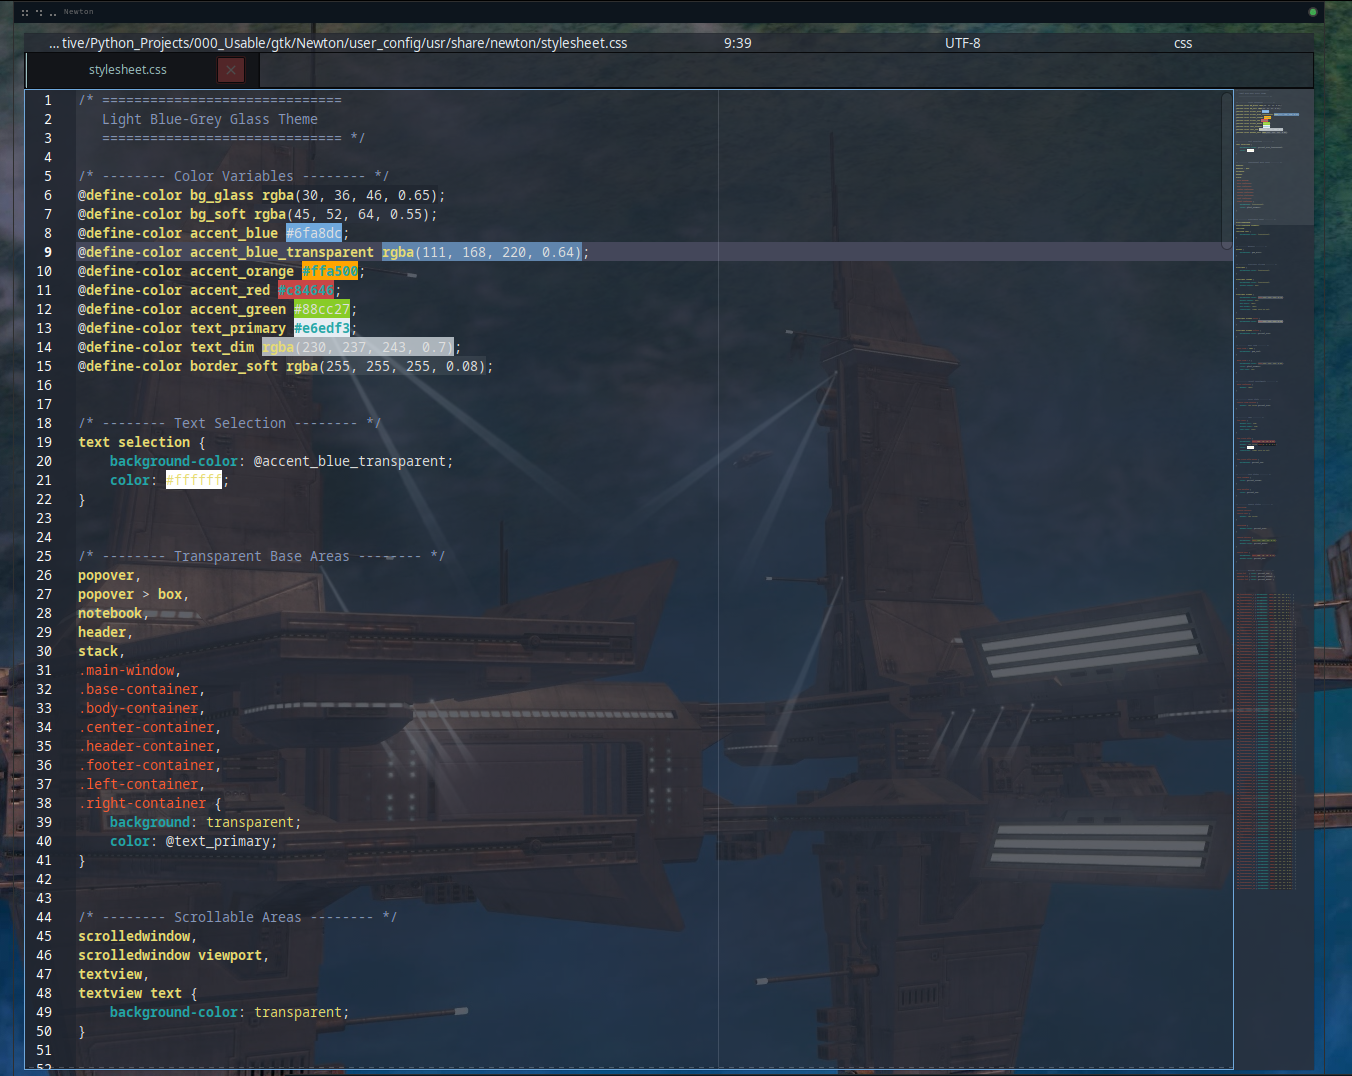Click the dotted grip icon beside Newton
This screenshot has height=1076, width=1352.
point(38,12)
